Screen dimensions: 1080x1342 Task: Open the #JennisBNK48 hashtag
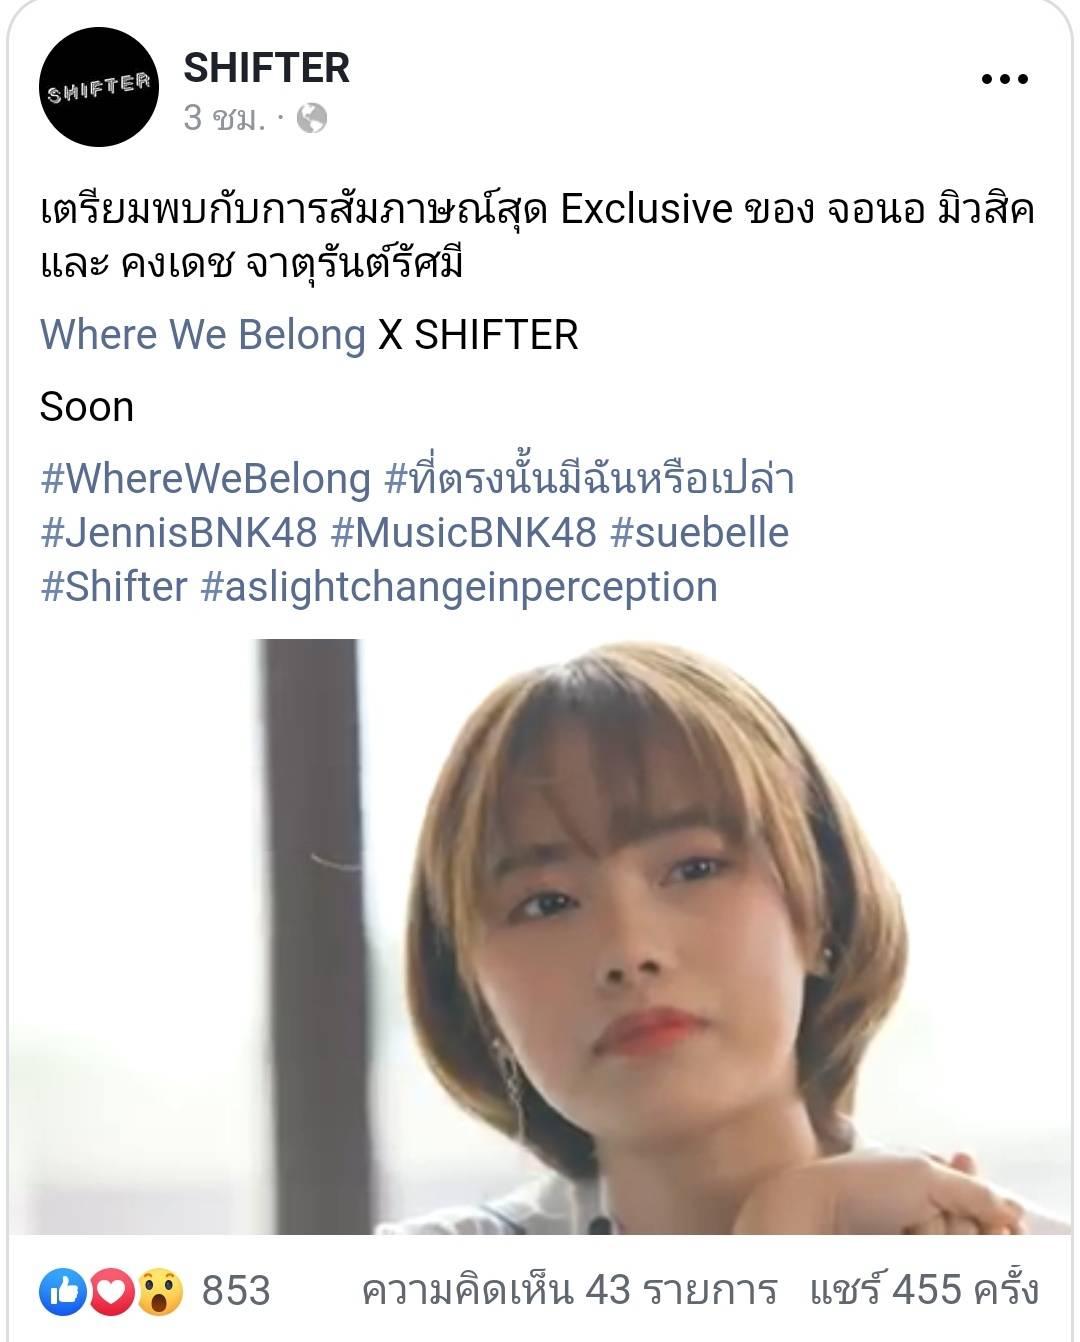click(x=179, y=533)
